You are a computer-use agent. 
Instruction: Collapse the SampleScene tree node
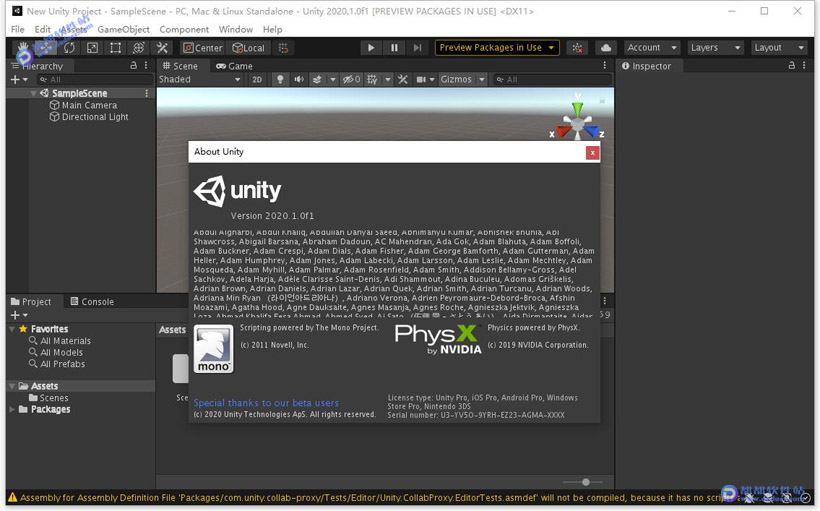coord(33,93)
